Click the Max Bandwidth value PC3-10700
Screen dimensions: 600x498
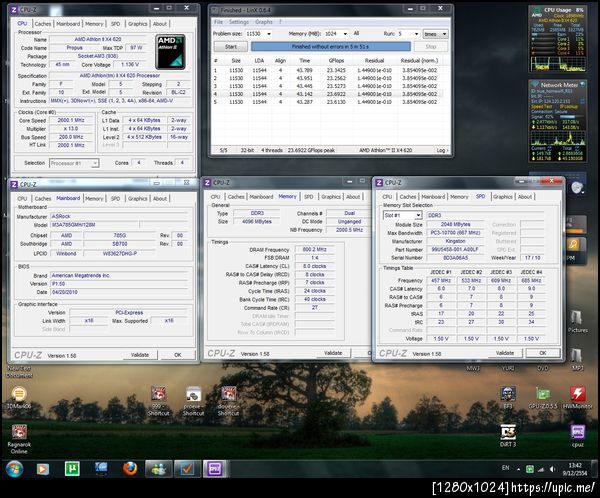(x=455, y=233)
